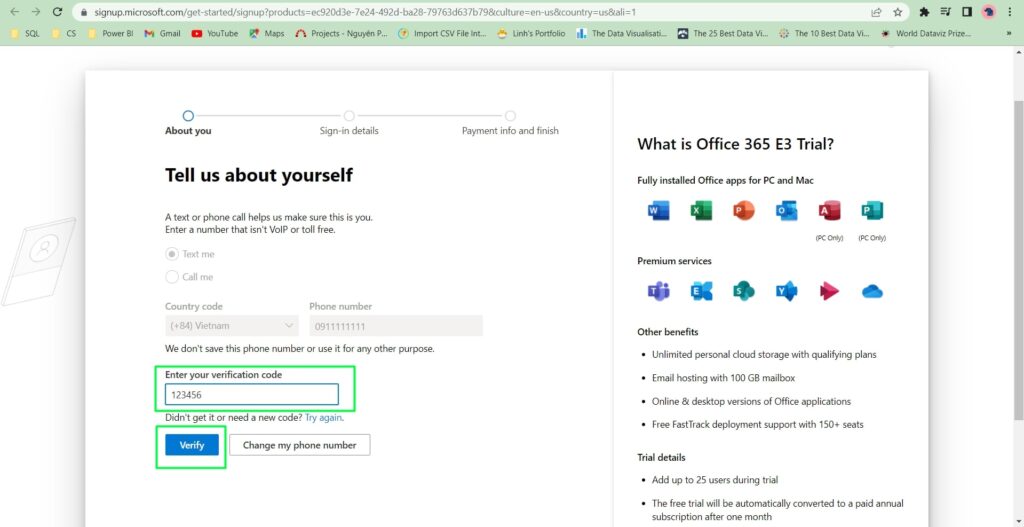Screen dimensions: 1024x527
Task: Click the Microsoft Teams icon
Action: click(658, 291)
